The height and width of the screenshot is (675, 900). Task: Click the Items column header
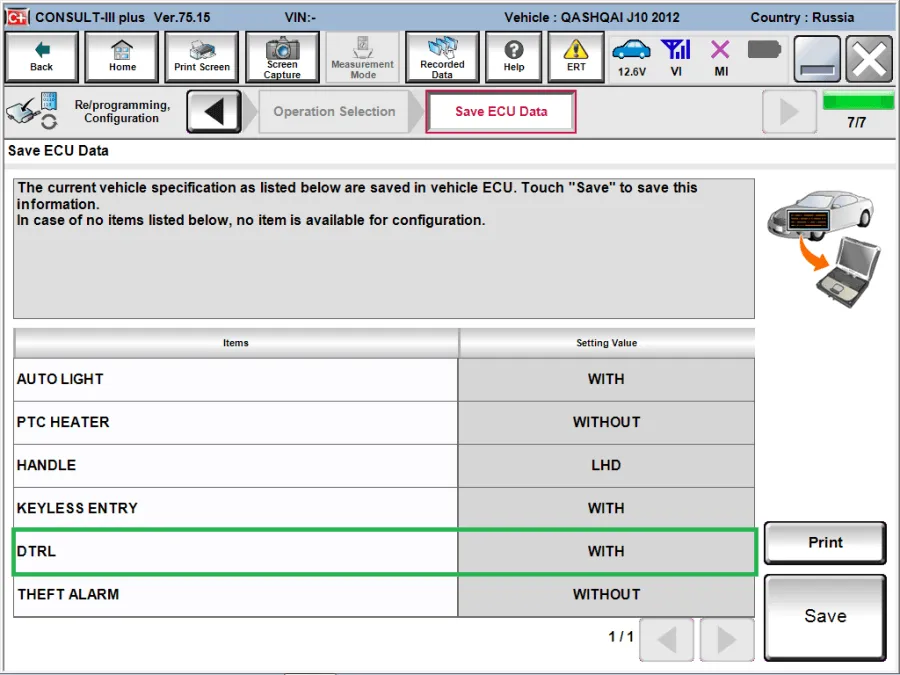(236, 343)
